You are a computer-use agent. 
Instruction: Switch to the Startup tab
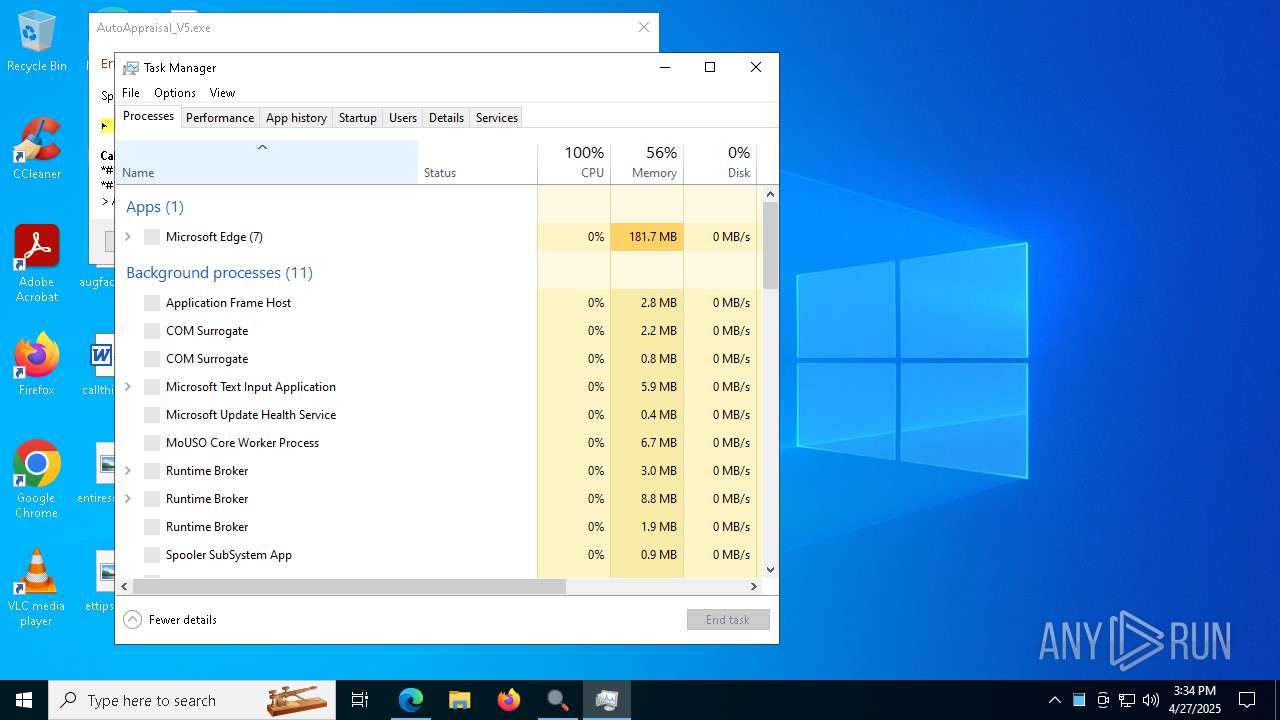click(x=357, y=118)
